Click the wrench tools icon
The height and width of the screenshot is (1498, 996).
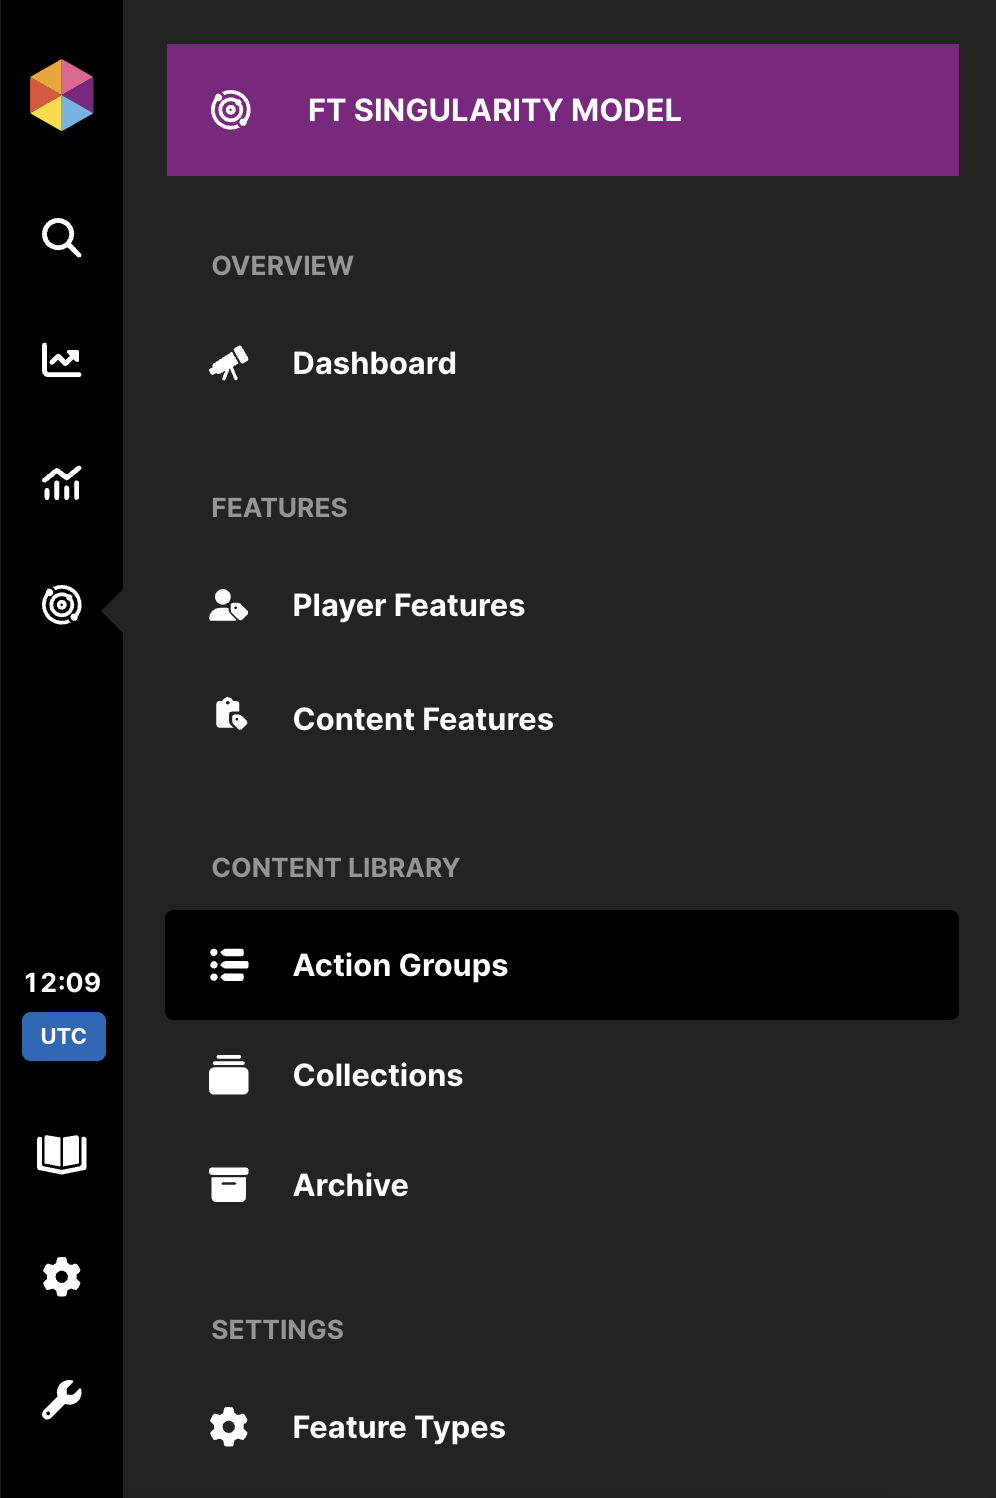coord(61,1400)
